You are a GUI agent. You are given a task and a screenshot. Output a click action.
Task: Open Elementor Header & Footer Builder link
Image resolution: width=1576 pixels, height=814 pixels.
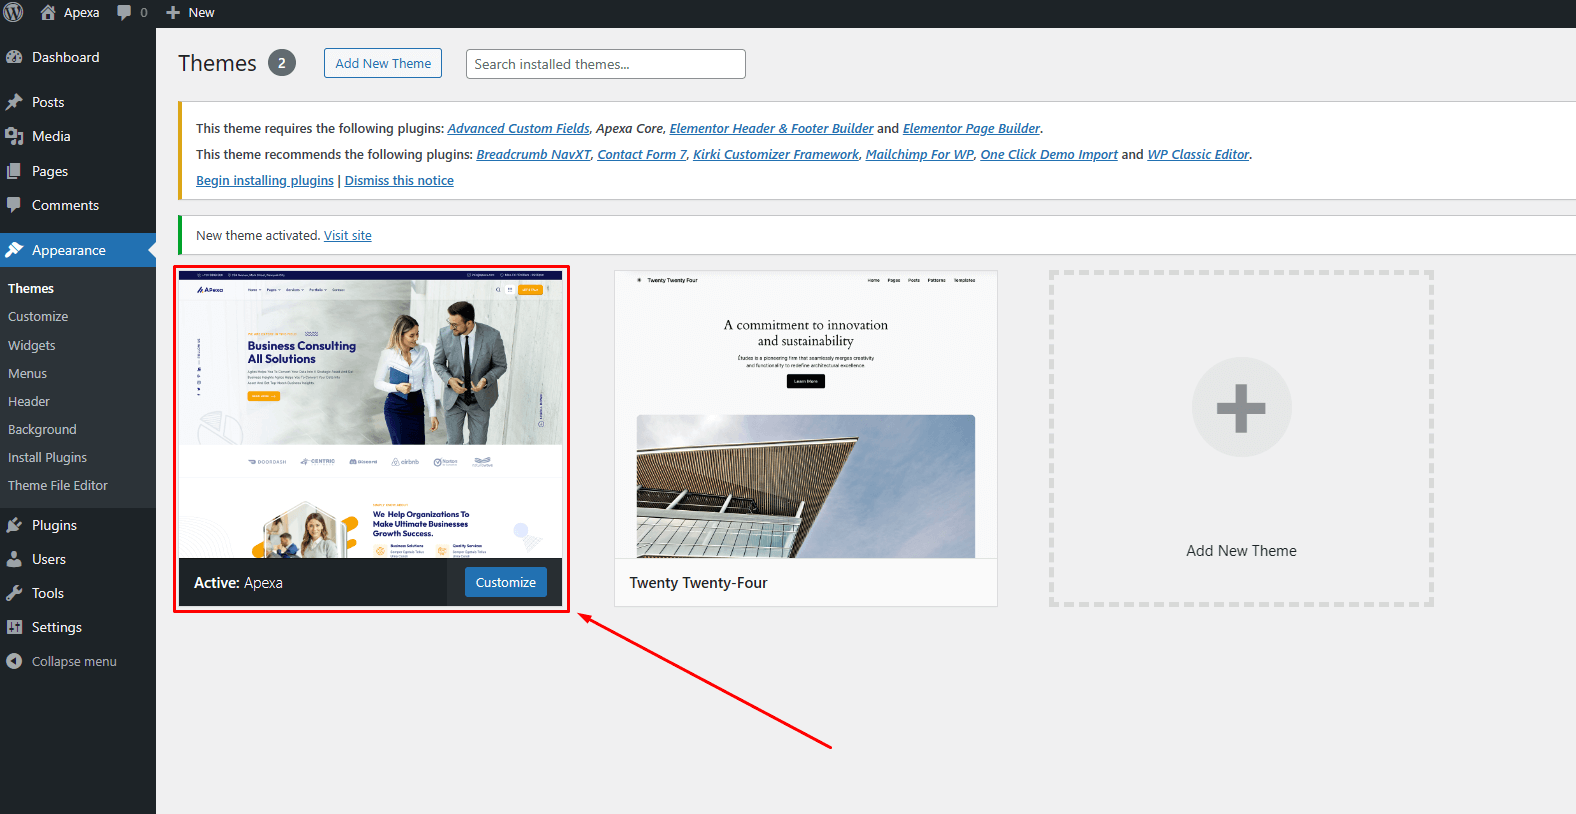point(771,128)
